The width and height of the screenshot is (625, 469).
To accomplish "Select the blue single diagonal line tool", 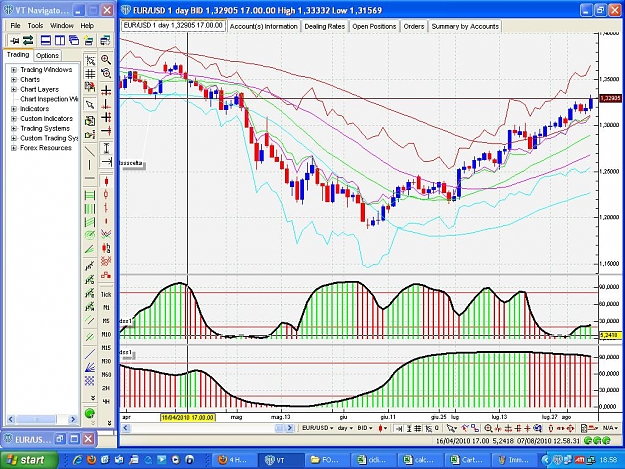I will tap(90, 353).
